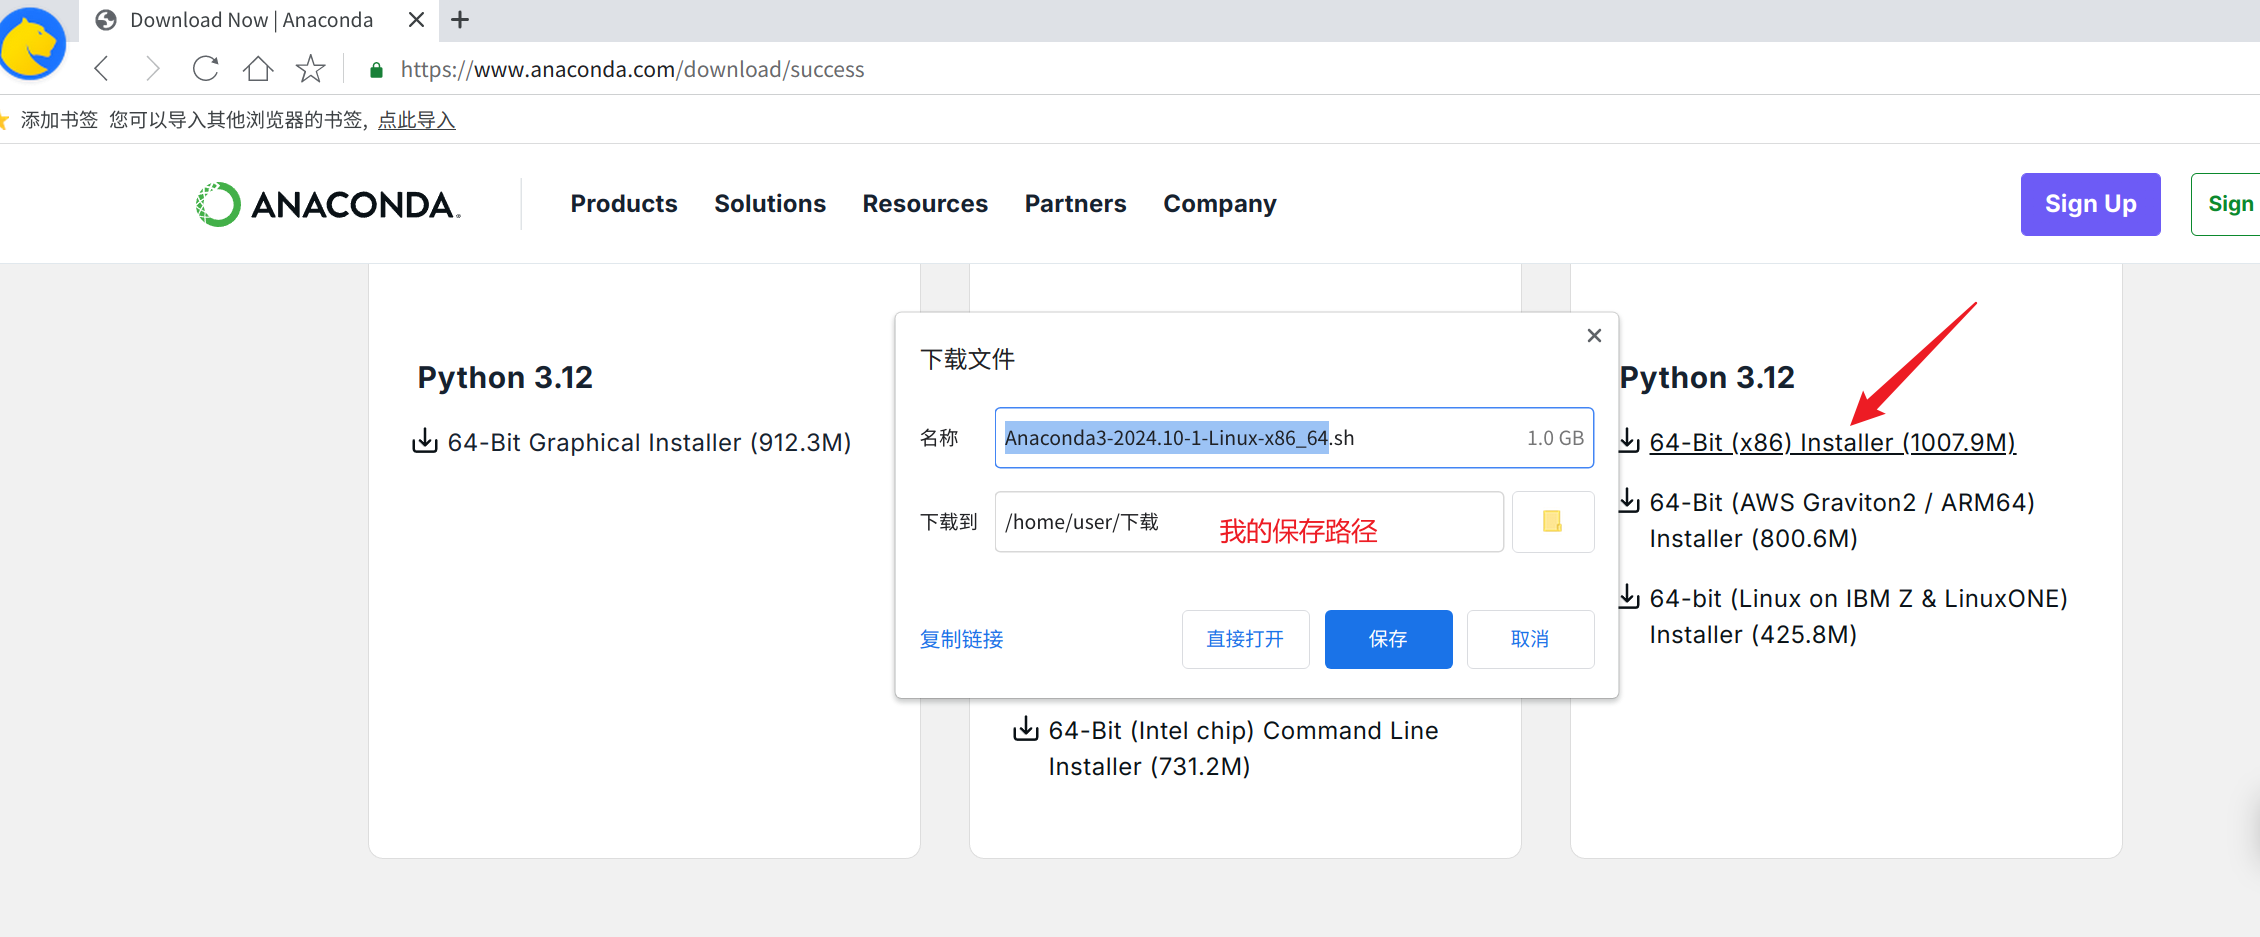Click the purple Sign Up button
Screen dimensions: 2260x937
pyautogui.click(x=2090, y=204)
